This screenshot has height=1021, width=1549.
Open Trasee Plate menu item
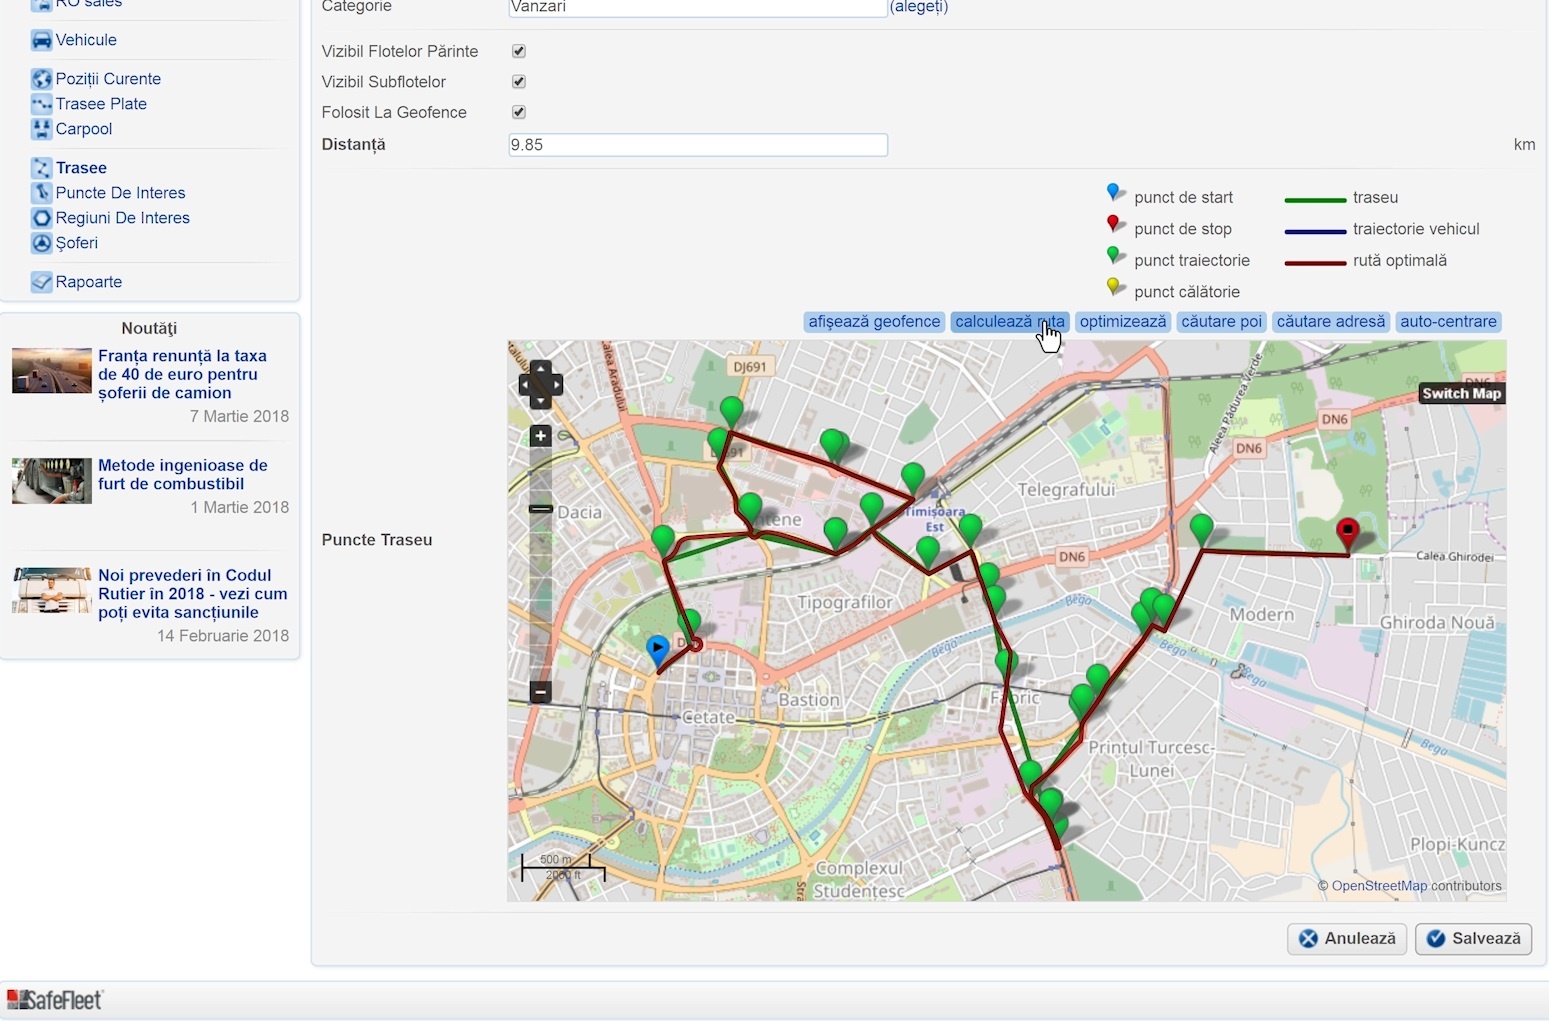[101, 104]
